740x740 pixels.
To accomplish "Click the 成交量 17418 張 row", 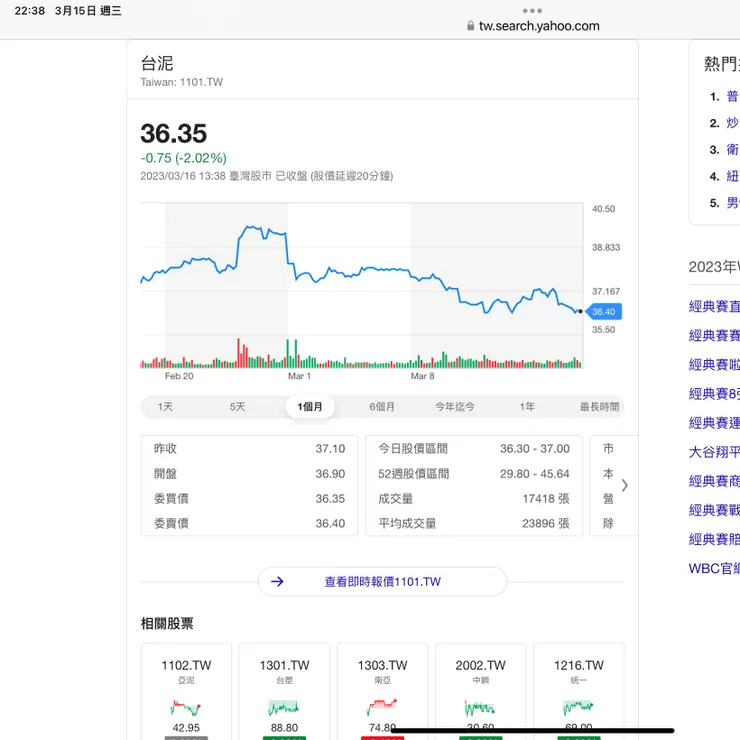I will click(x=474, y=498).
